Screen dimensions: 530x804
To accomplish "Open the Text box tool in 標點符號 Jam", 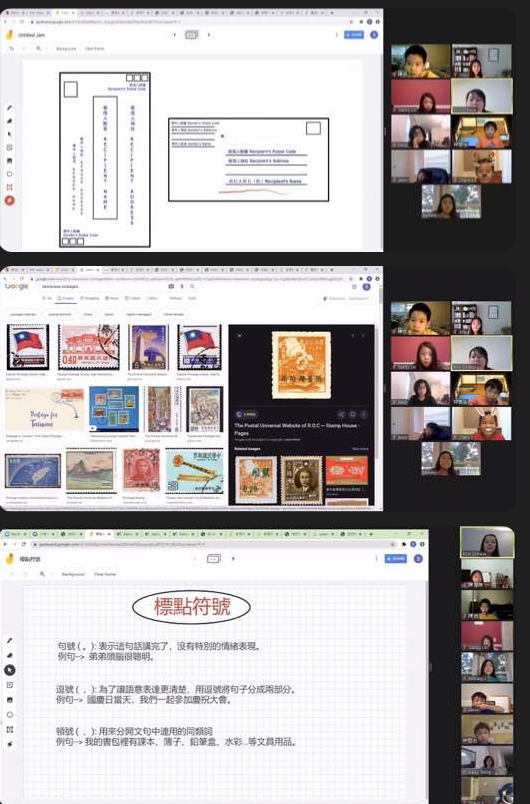I will pyautogui.click(x=10, y=730).
